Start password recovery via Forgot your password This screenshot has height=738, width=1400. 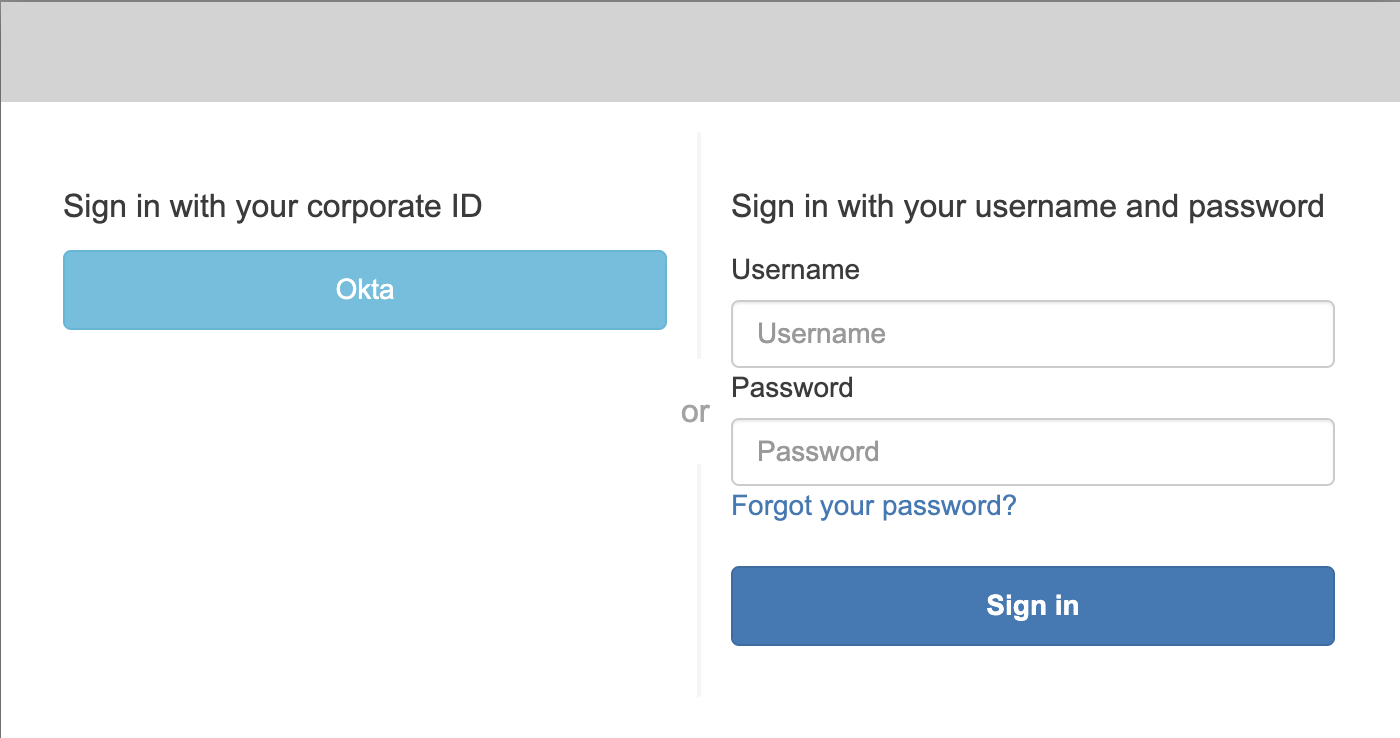click(x=873, y=505)
